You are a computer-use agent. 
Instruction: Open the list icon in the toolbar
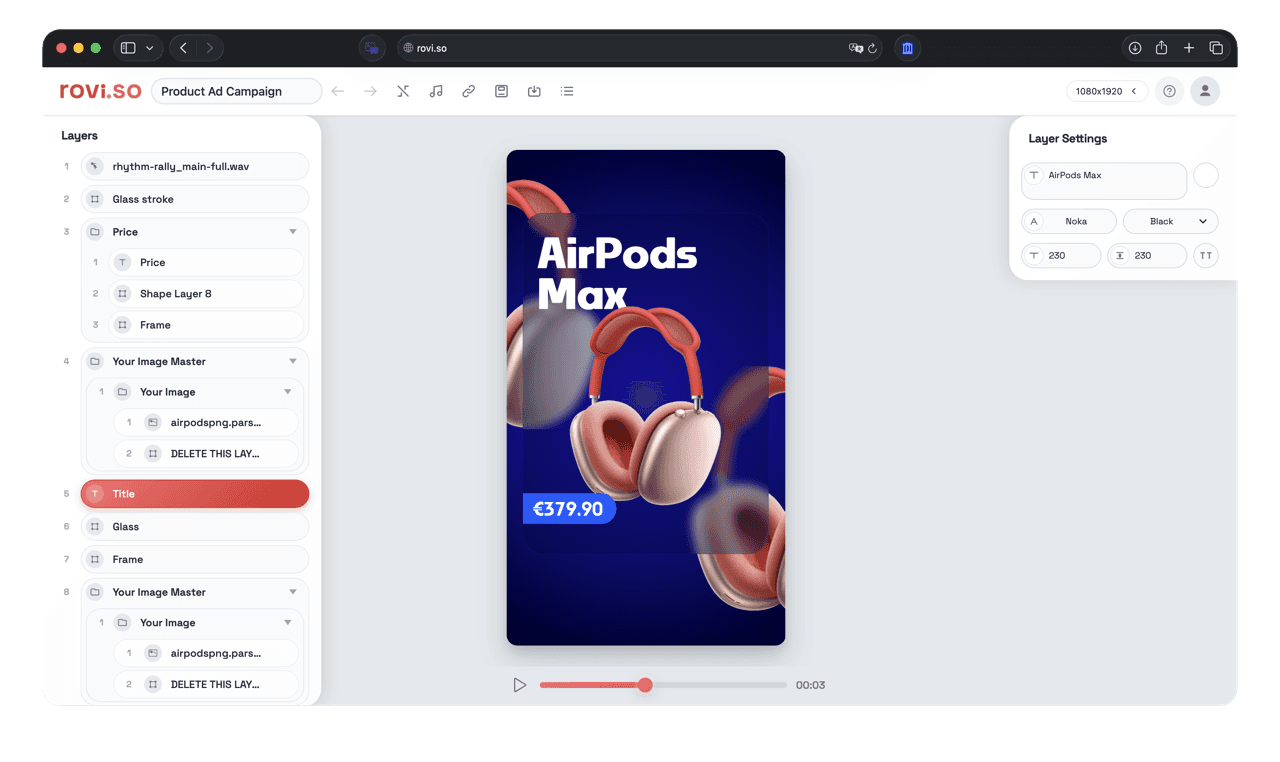coord(567,91)
